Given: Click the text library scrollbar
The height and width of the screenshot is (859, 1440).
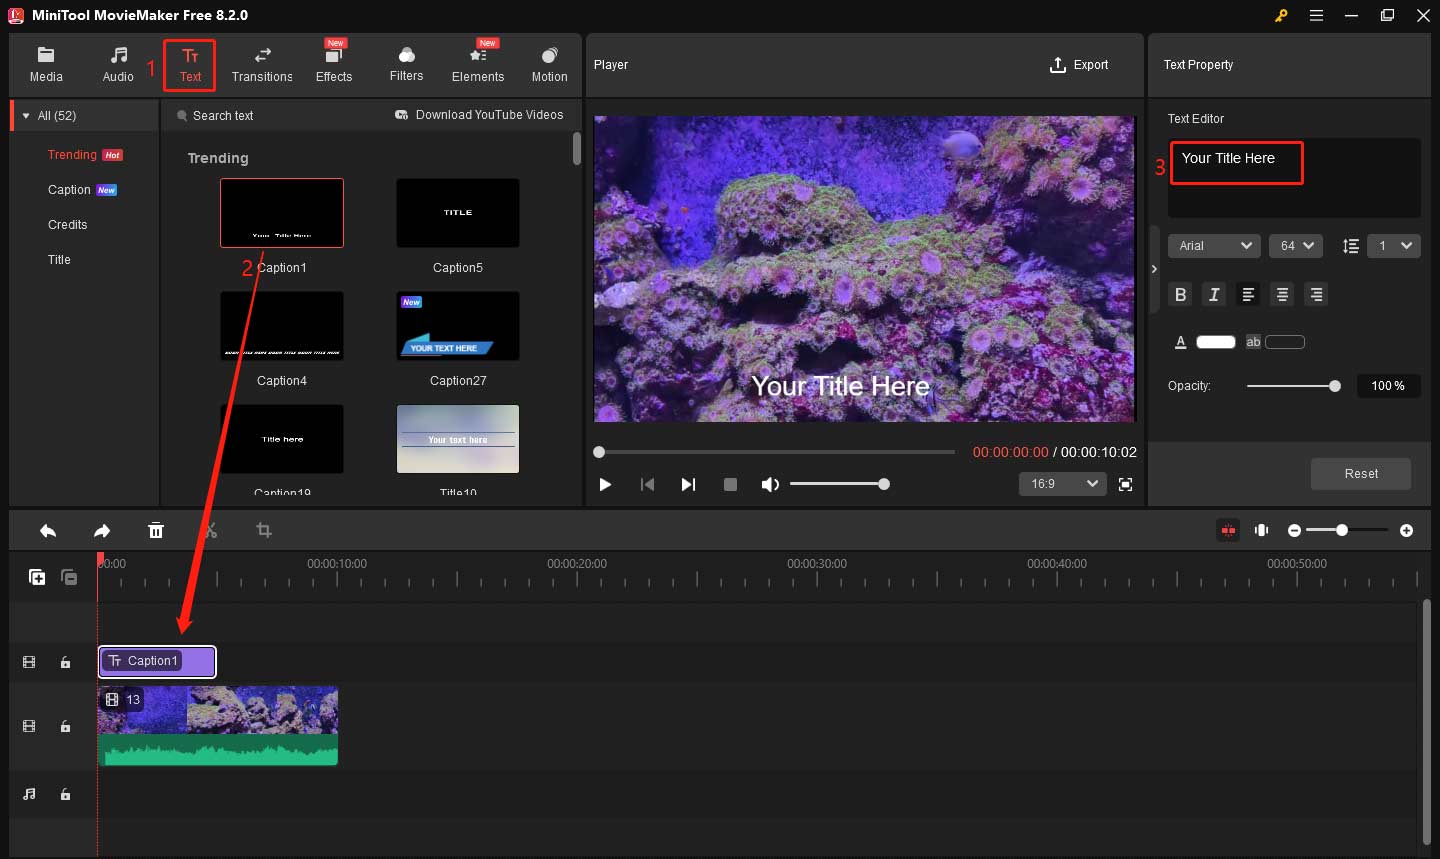Looking at the screenshot, I should tap(577, 149).
